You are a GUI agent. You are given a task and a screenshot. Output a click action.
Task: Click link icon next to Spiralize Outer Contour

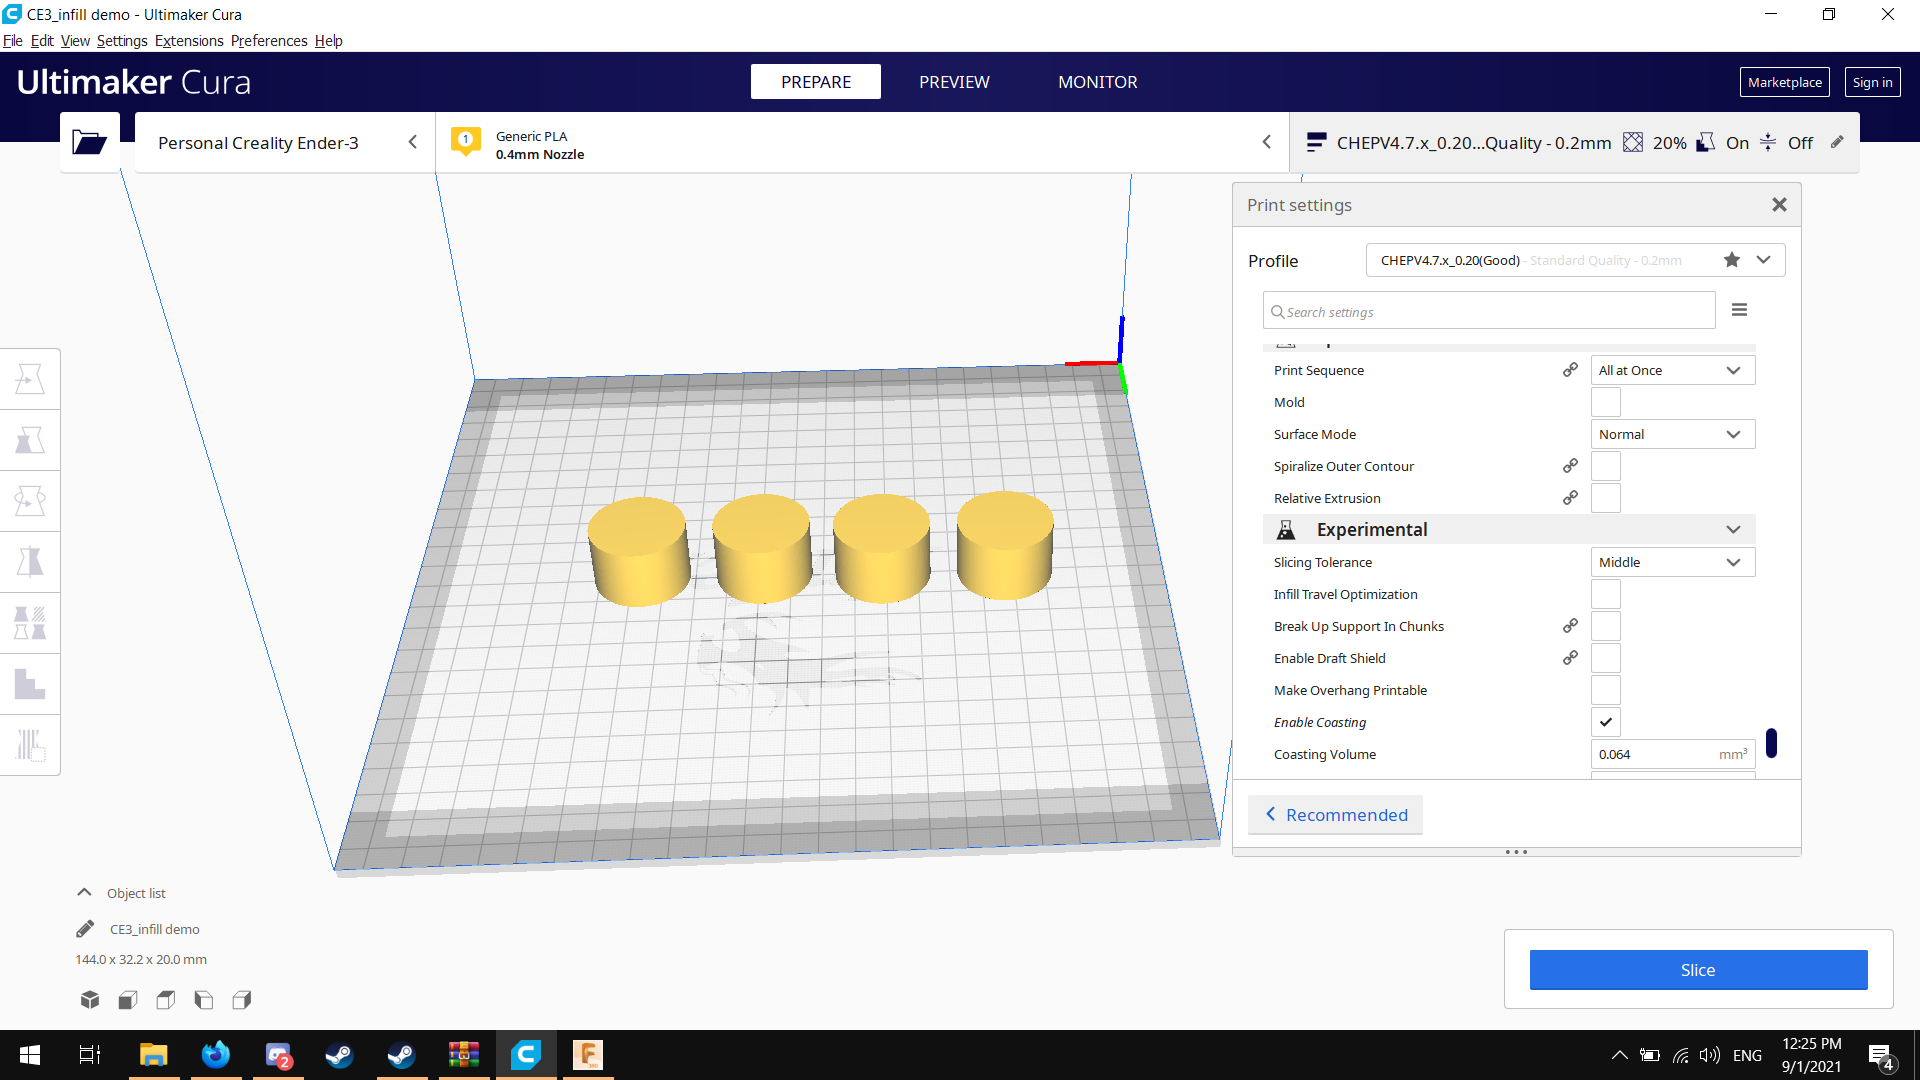click(x=1570, y=466)
